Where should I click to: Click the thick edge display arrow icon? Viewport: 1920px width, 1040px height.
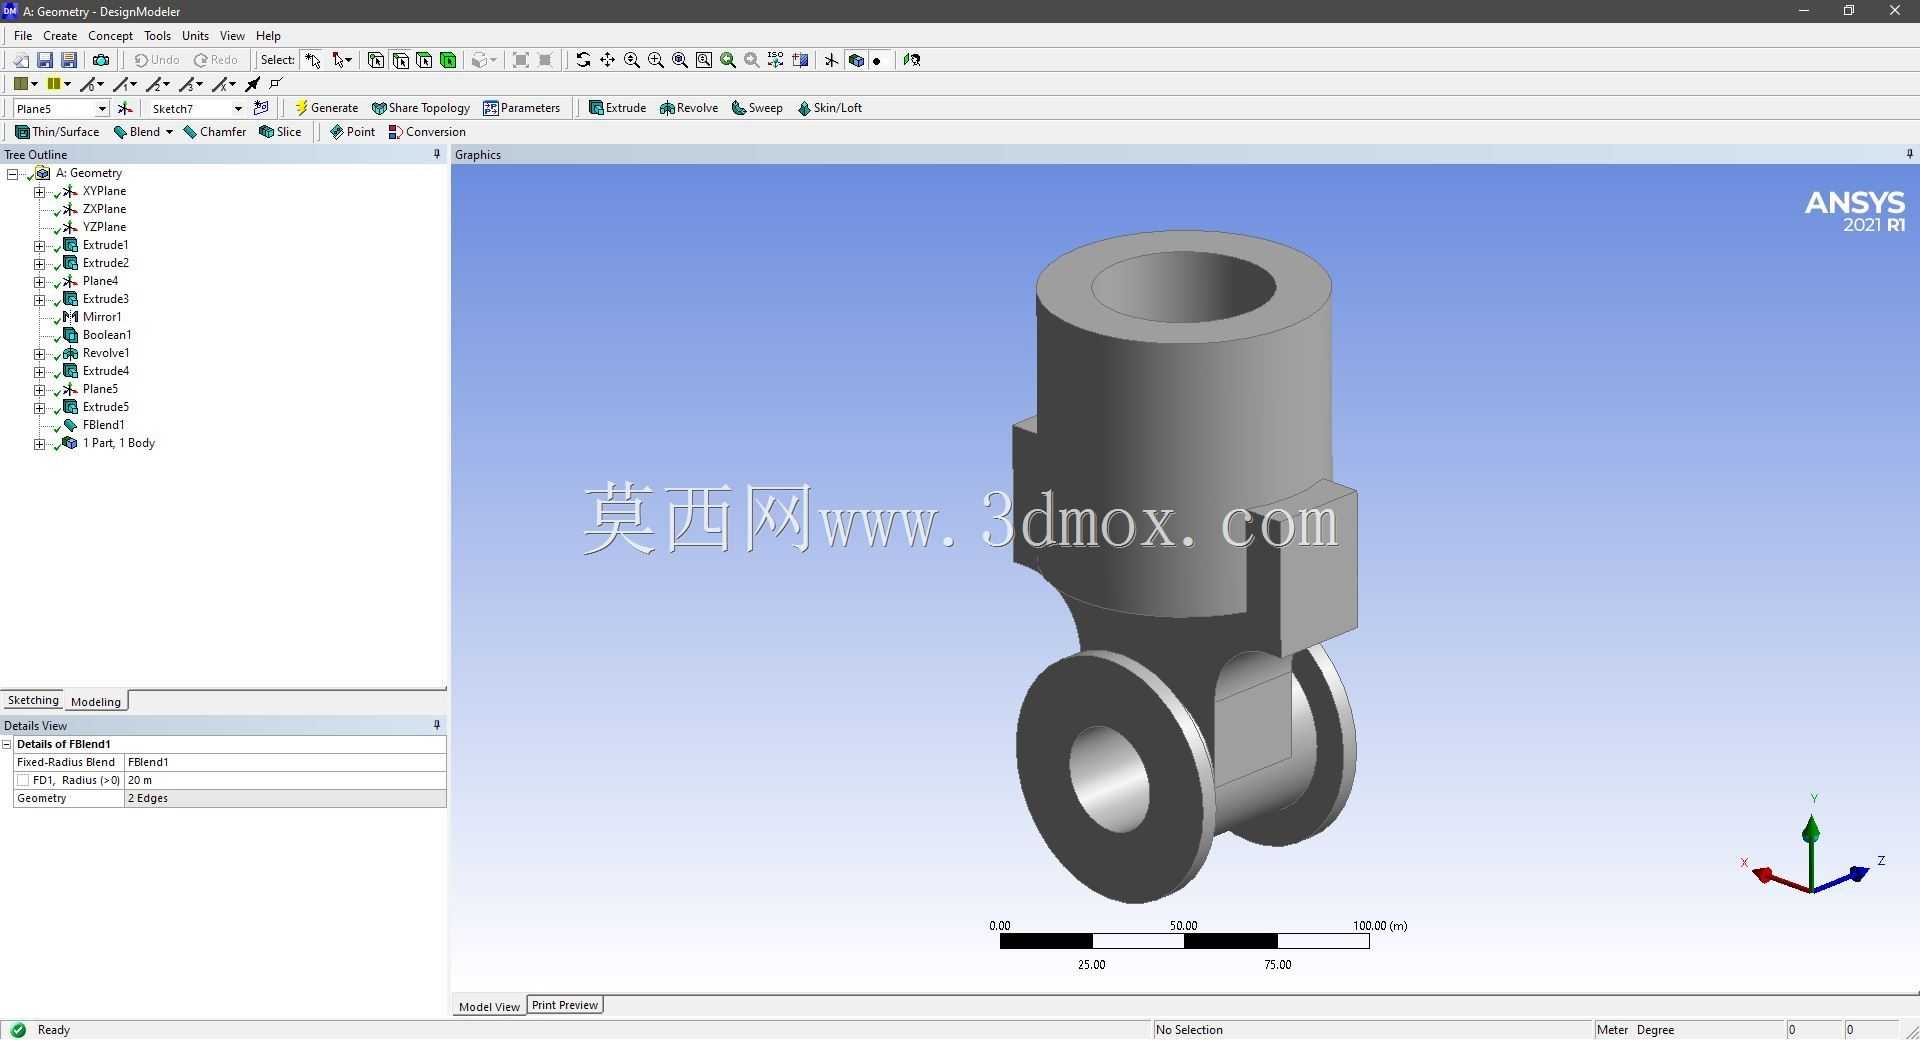[253, 84]
